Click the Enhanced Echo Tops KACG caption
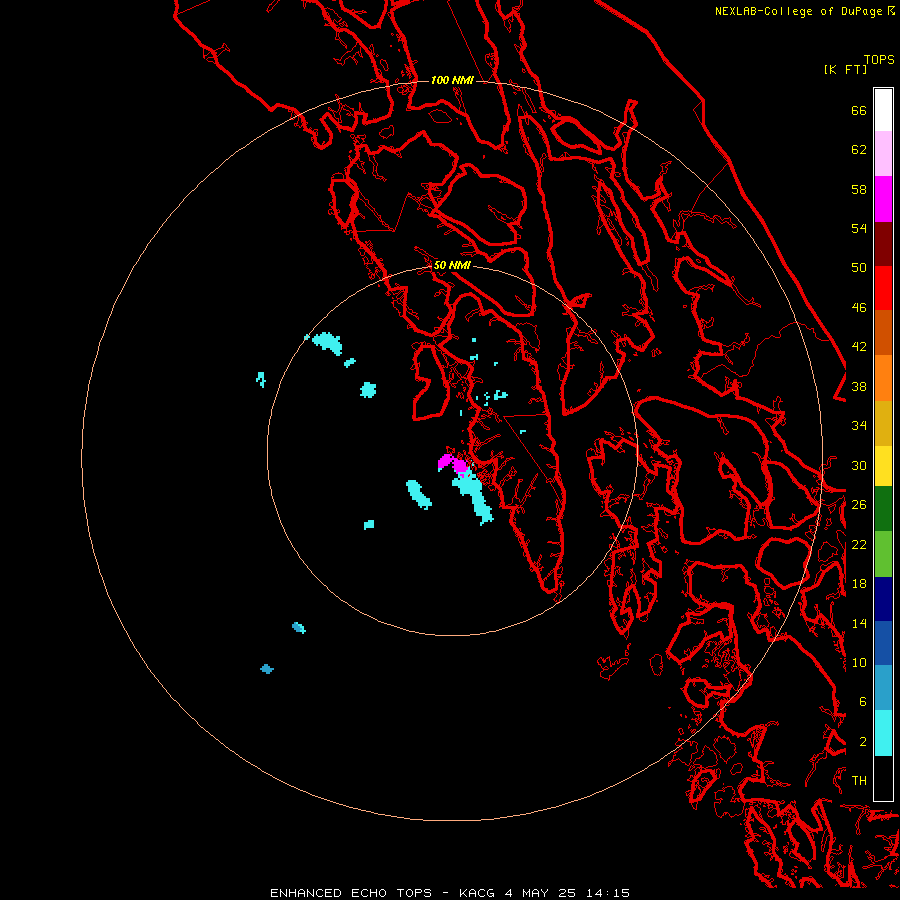This screenshot has height=900, width=900. 450,893
